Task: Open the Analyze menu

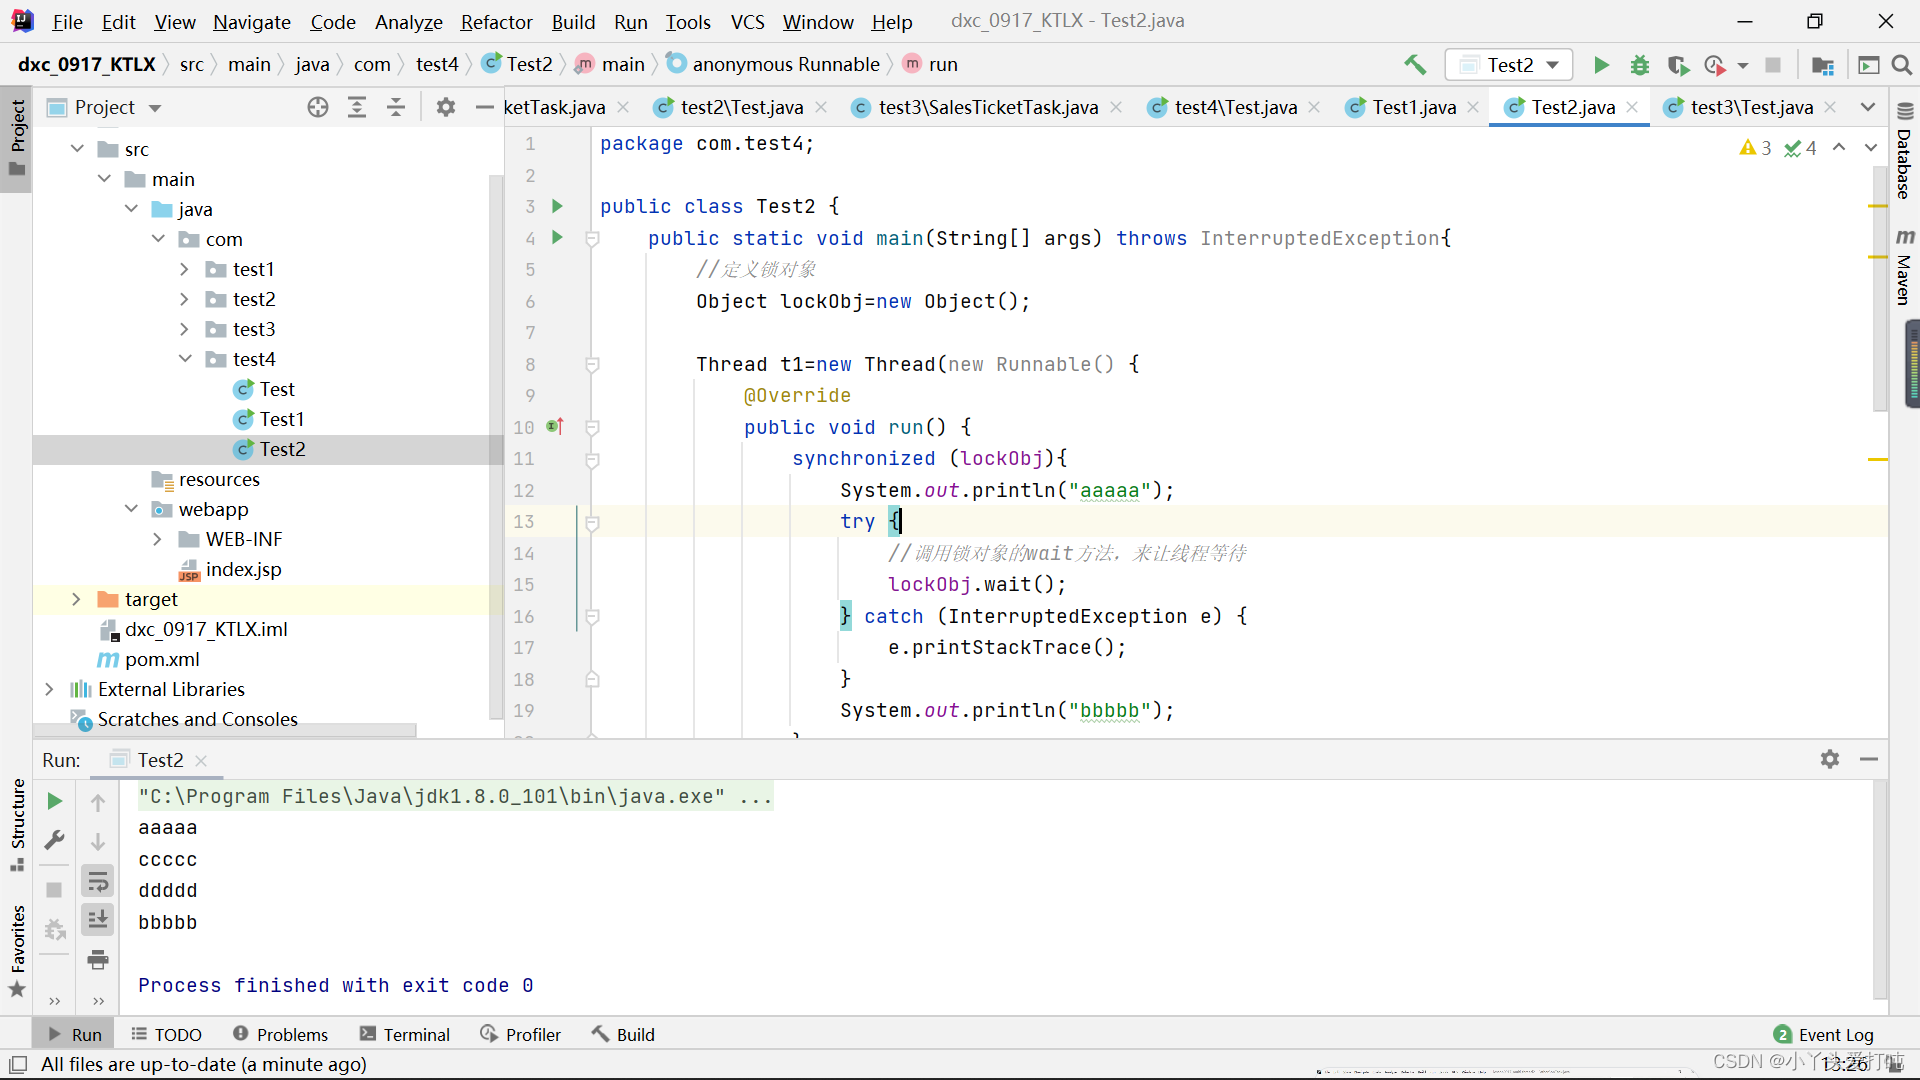Action: point(408,21)
